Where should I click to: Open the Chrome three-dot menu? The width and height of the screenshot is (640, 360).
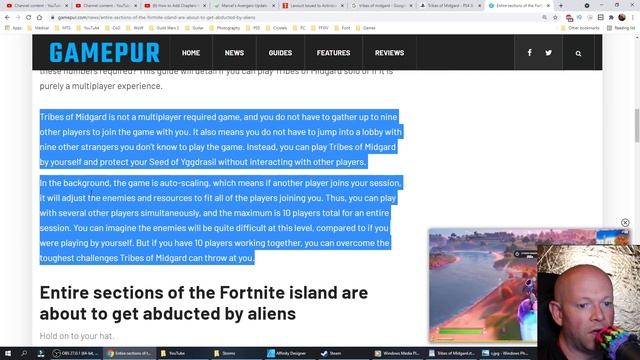coord(633,18)
